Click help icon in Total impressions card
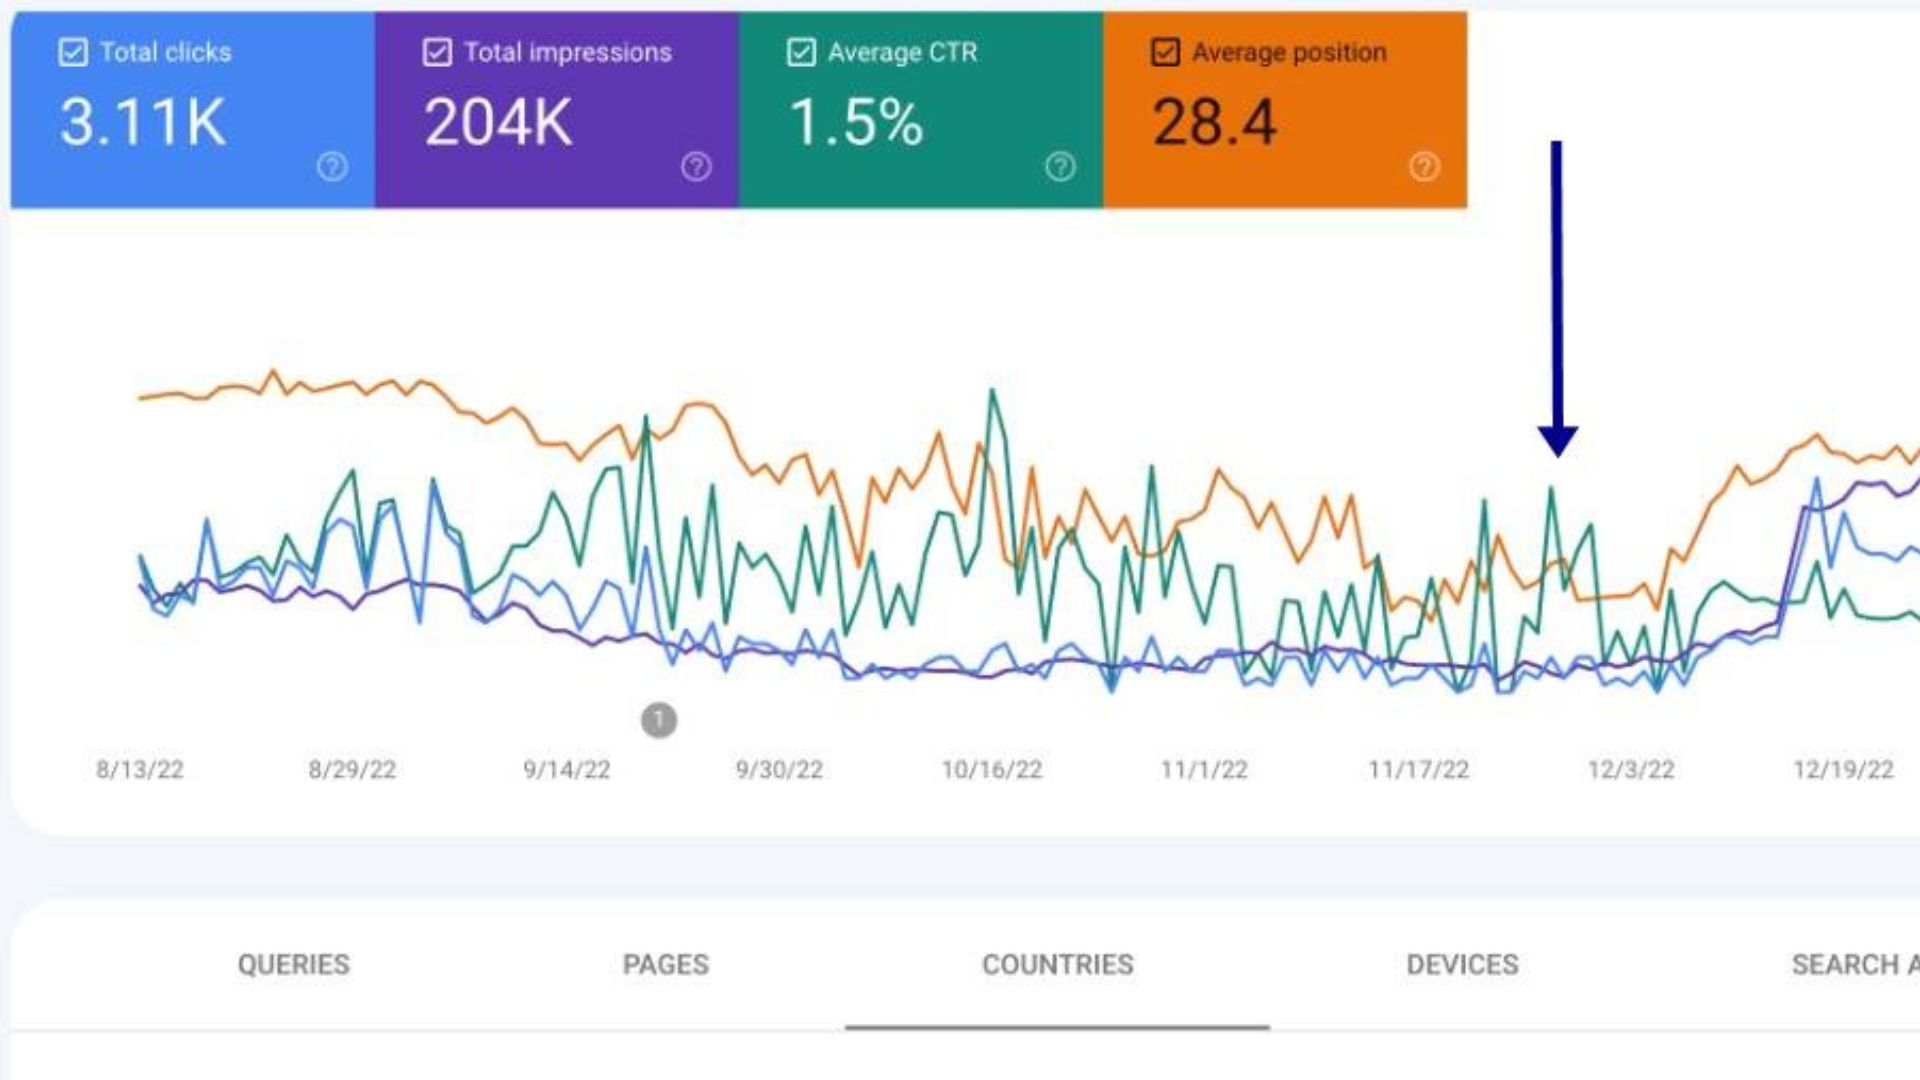Image resolution: width=1920 pixels, height=1080 pixels. (x=696, y=166)
